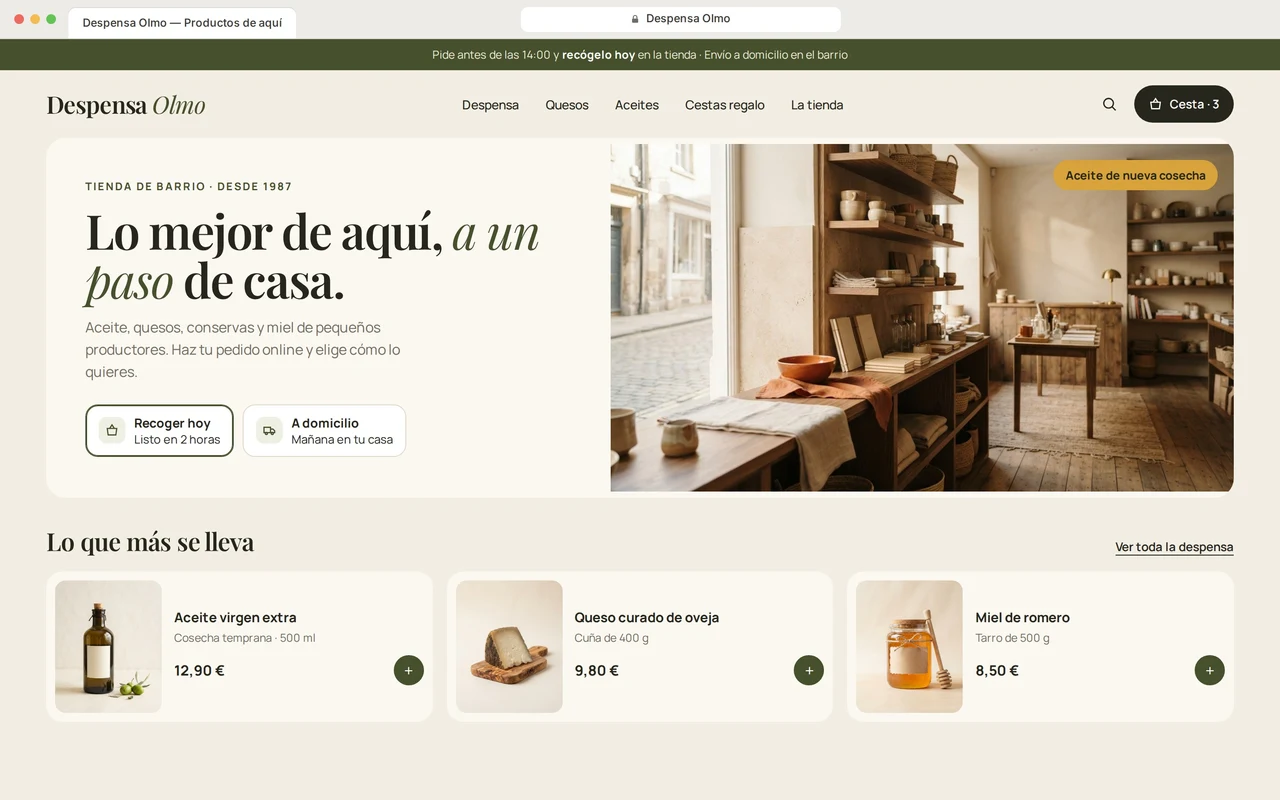Click the Tarro de 500 g subtitle
The height and width of the screenshot is (800, 1280).
(x=1012, y=638)
